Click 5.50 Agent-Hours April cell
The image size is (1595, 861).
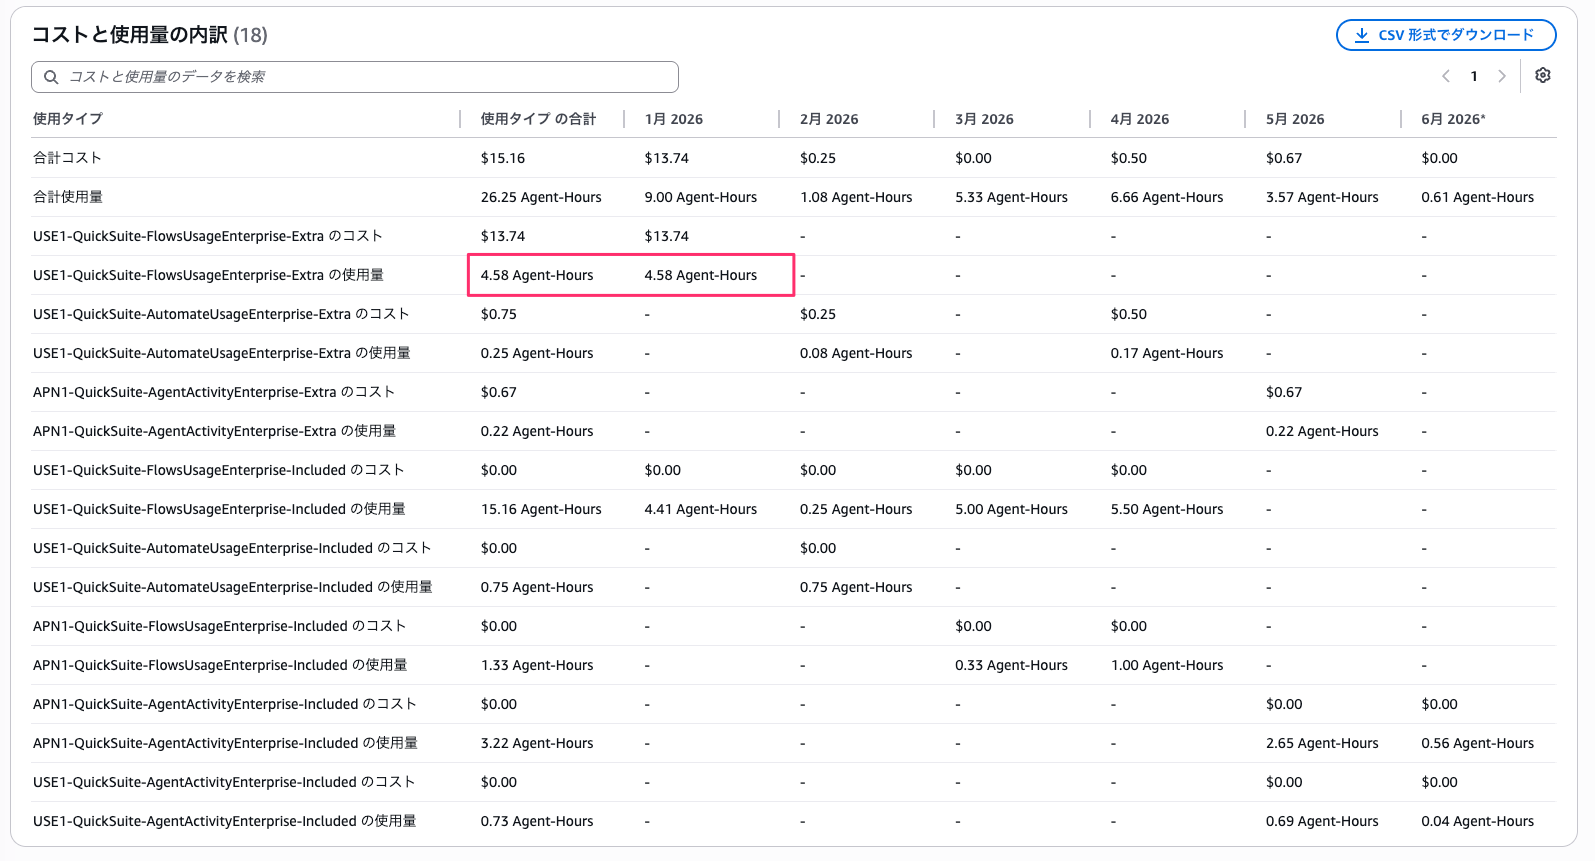tap(1167, 509)
